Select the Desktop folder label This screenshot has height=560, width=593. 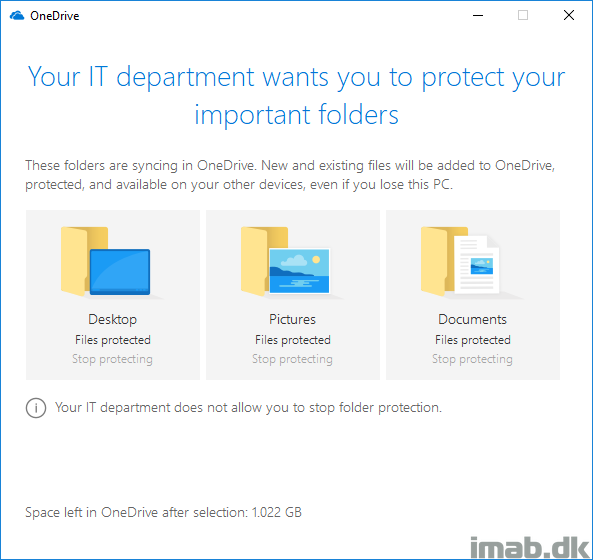pyautogui.click(x=113, y=320)
